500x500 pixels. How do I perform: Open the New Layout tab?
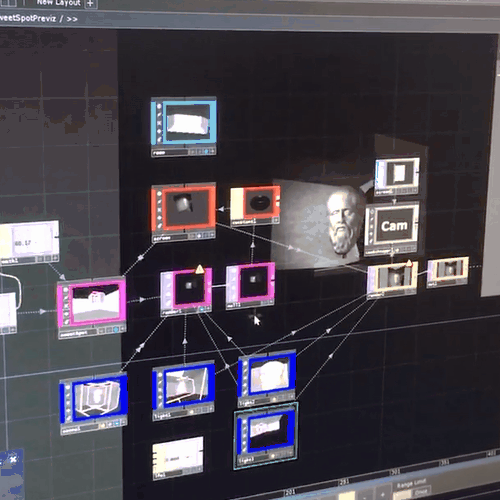[58, 3]
